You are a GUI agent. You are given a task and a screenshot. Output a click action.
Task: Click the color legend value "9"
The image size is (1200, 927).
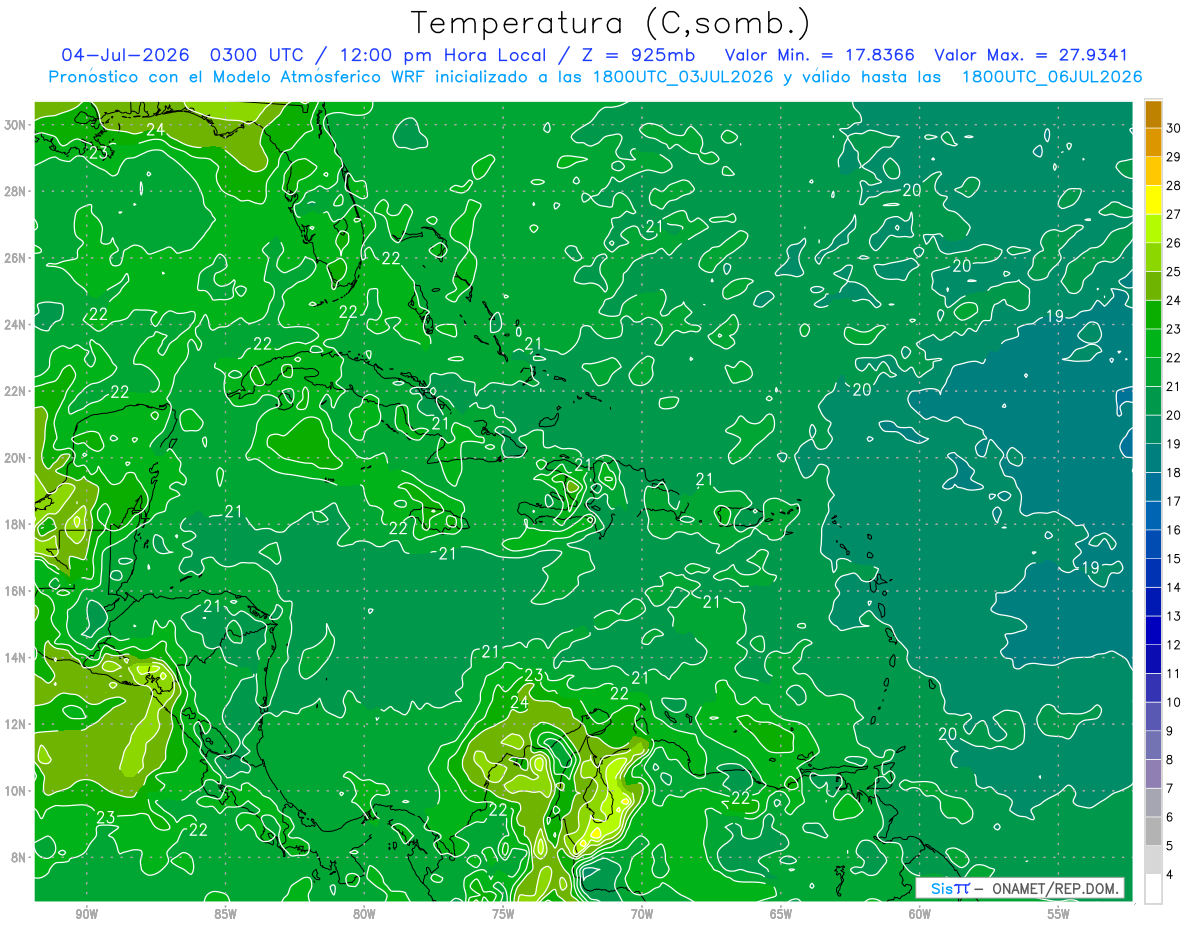click(1170, 731)
